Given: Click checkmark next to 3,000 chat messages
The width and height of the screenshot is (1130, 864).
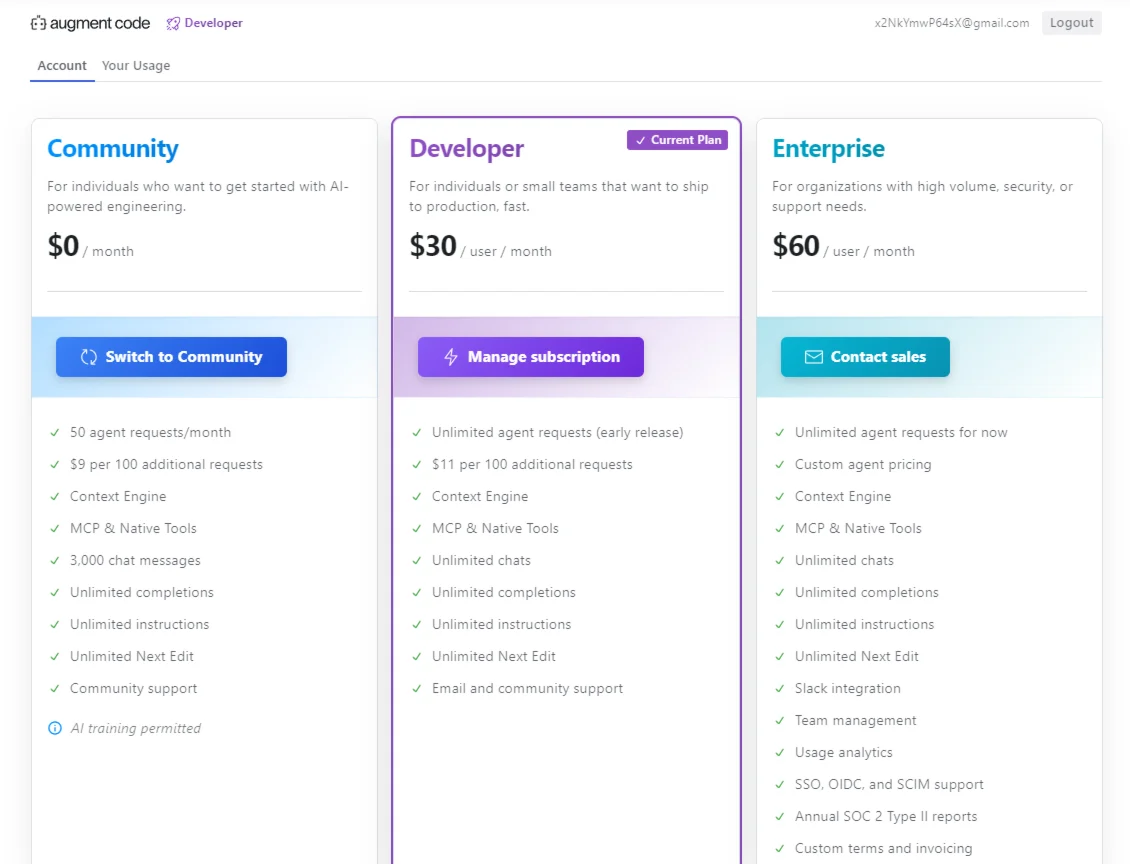Looking at the screenshot, I should pos(55,561).
